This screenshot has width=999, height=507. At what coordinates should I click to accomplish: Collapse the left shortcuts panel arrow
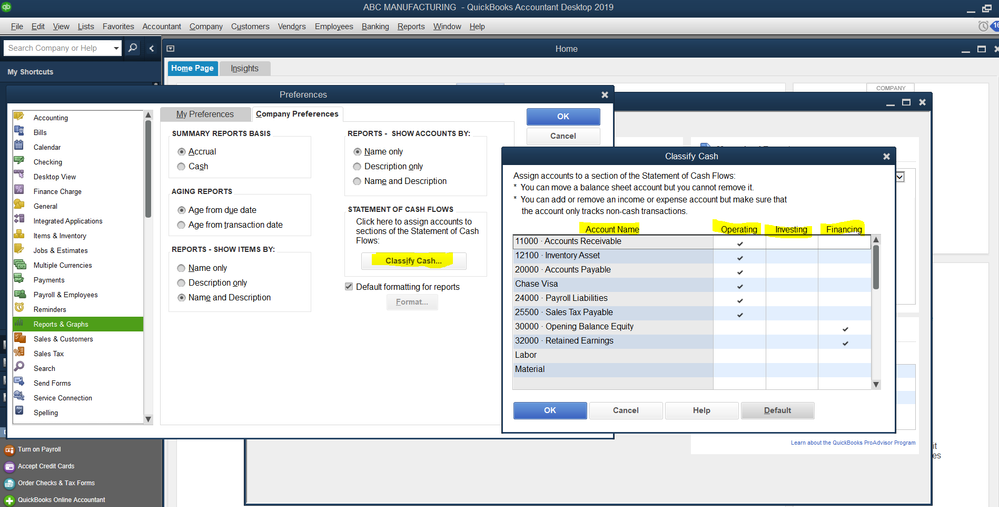(152, 48)
